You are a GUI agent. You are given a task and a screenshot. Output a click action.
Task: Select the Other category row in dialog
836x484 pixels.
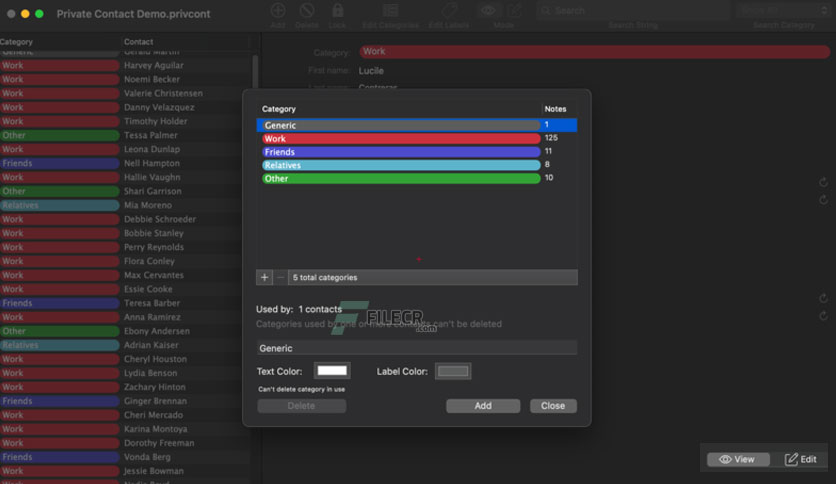click(x=416, y=179)
